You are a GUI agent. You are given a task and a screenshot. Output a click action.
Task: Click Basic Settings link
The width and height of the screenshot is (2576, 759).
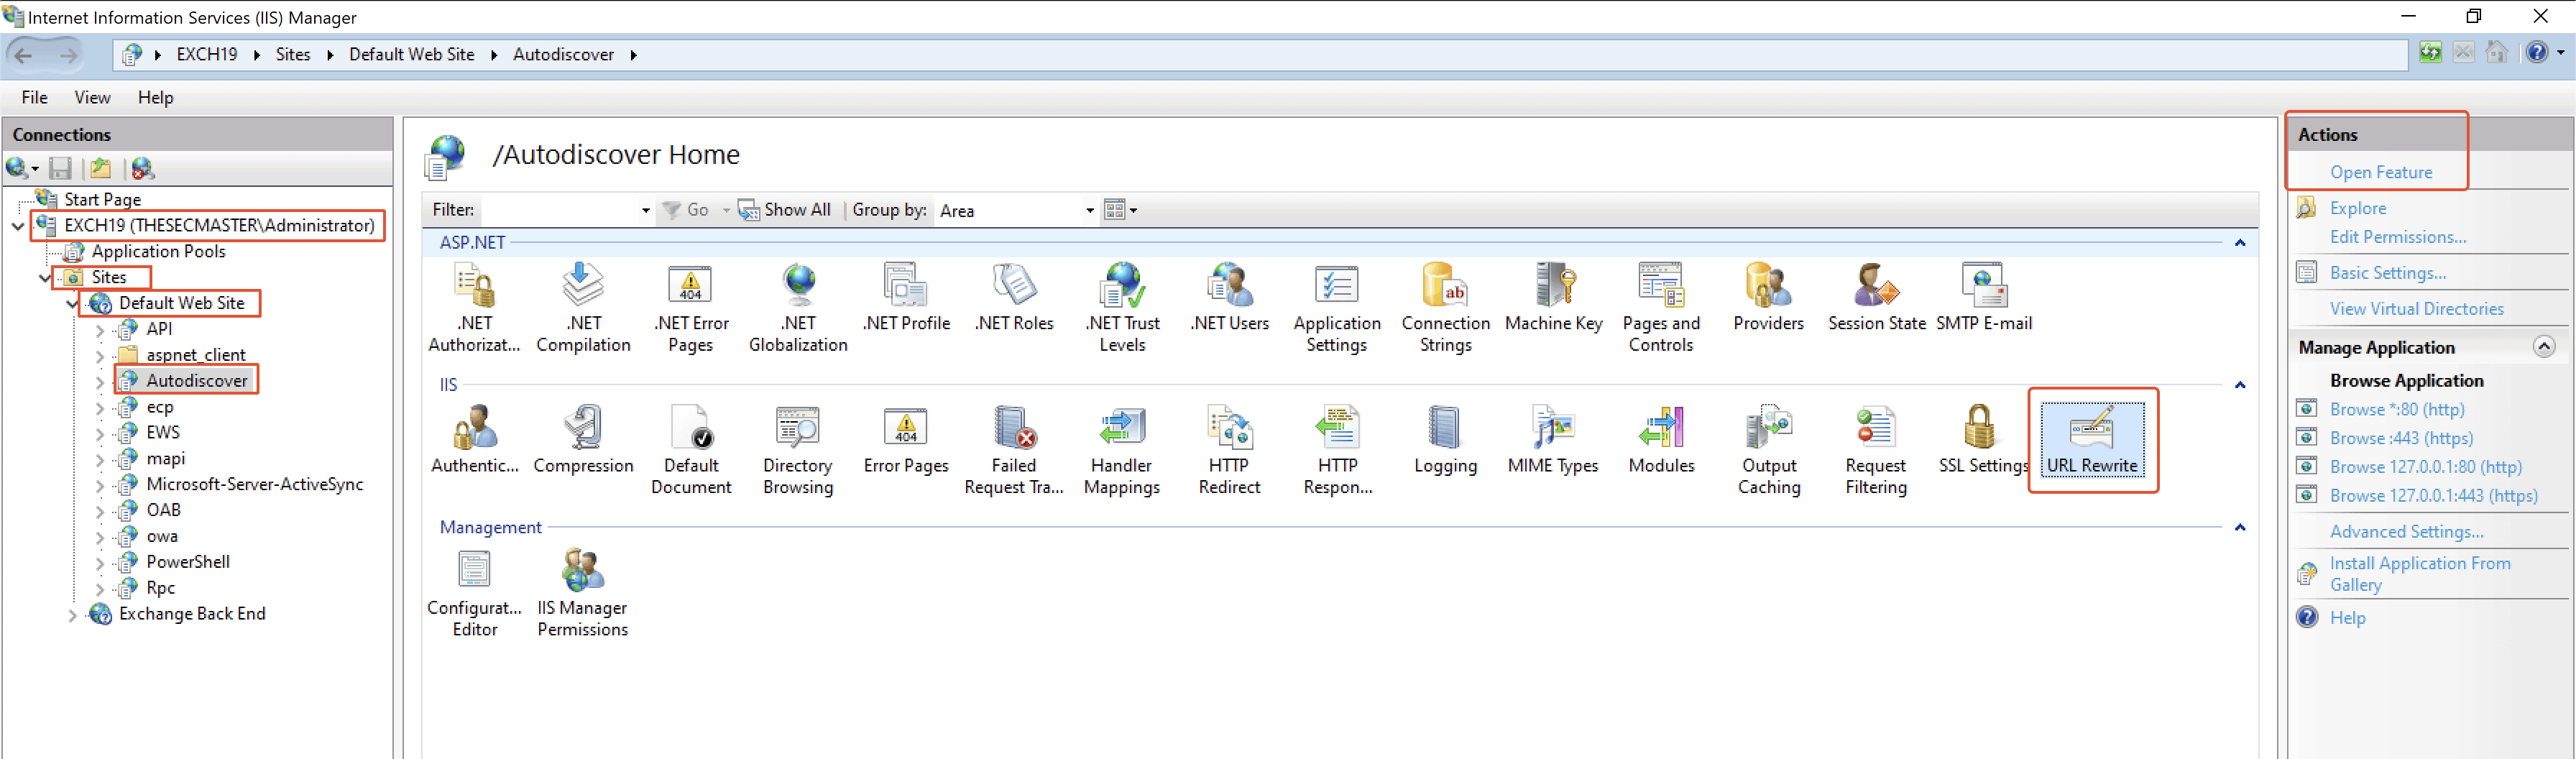click(2387, 273)
